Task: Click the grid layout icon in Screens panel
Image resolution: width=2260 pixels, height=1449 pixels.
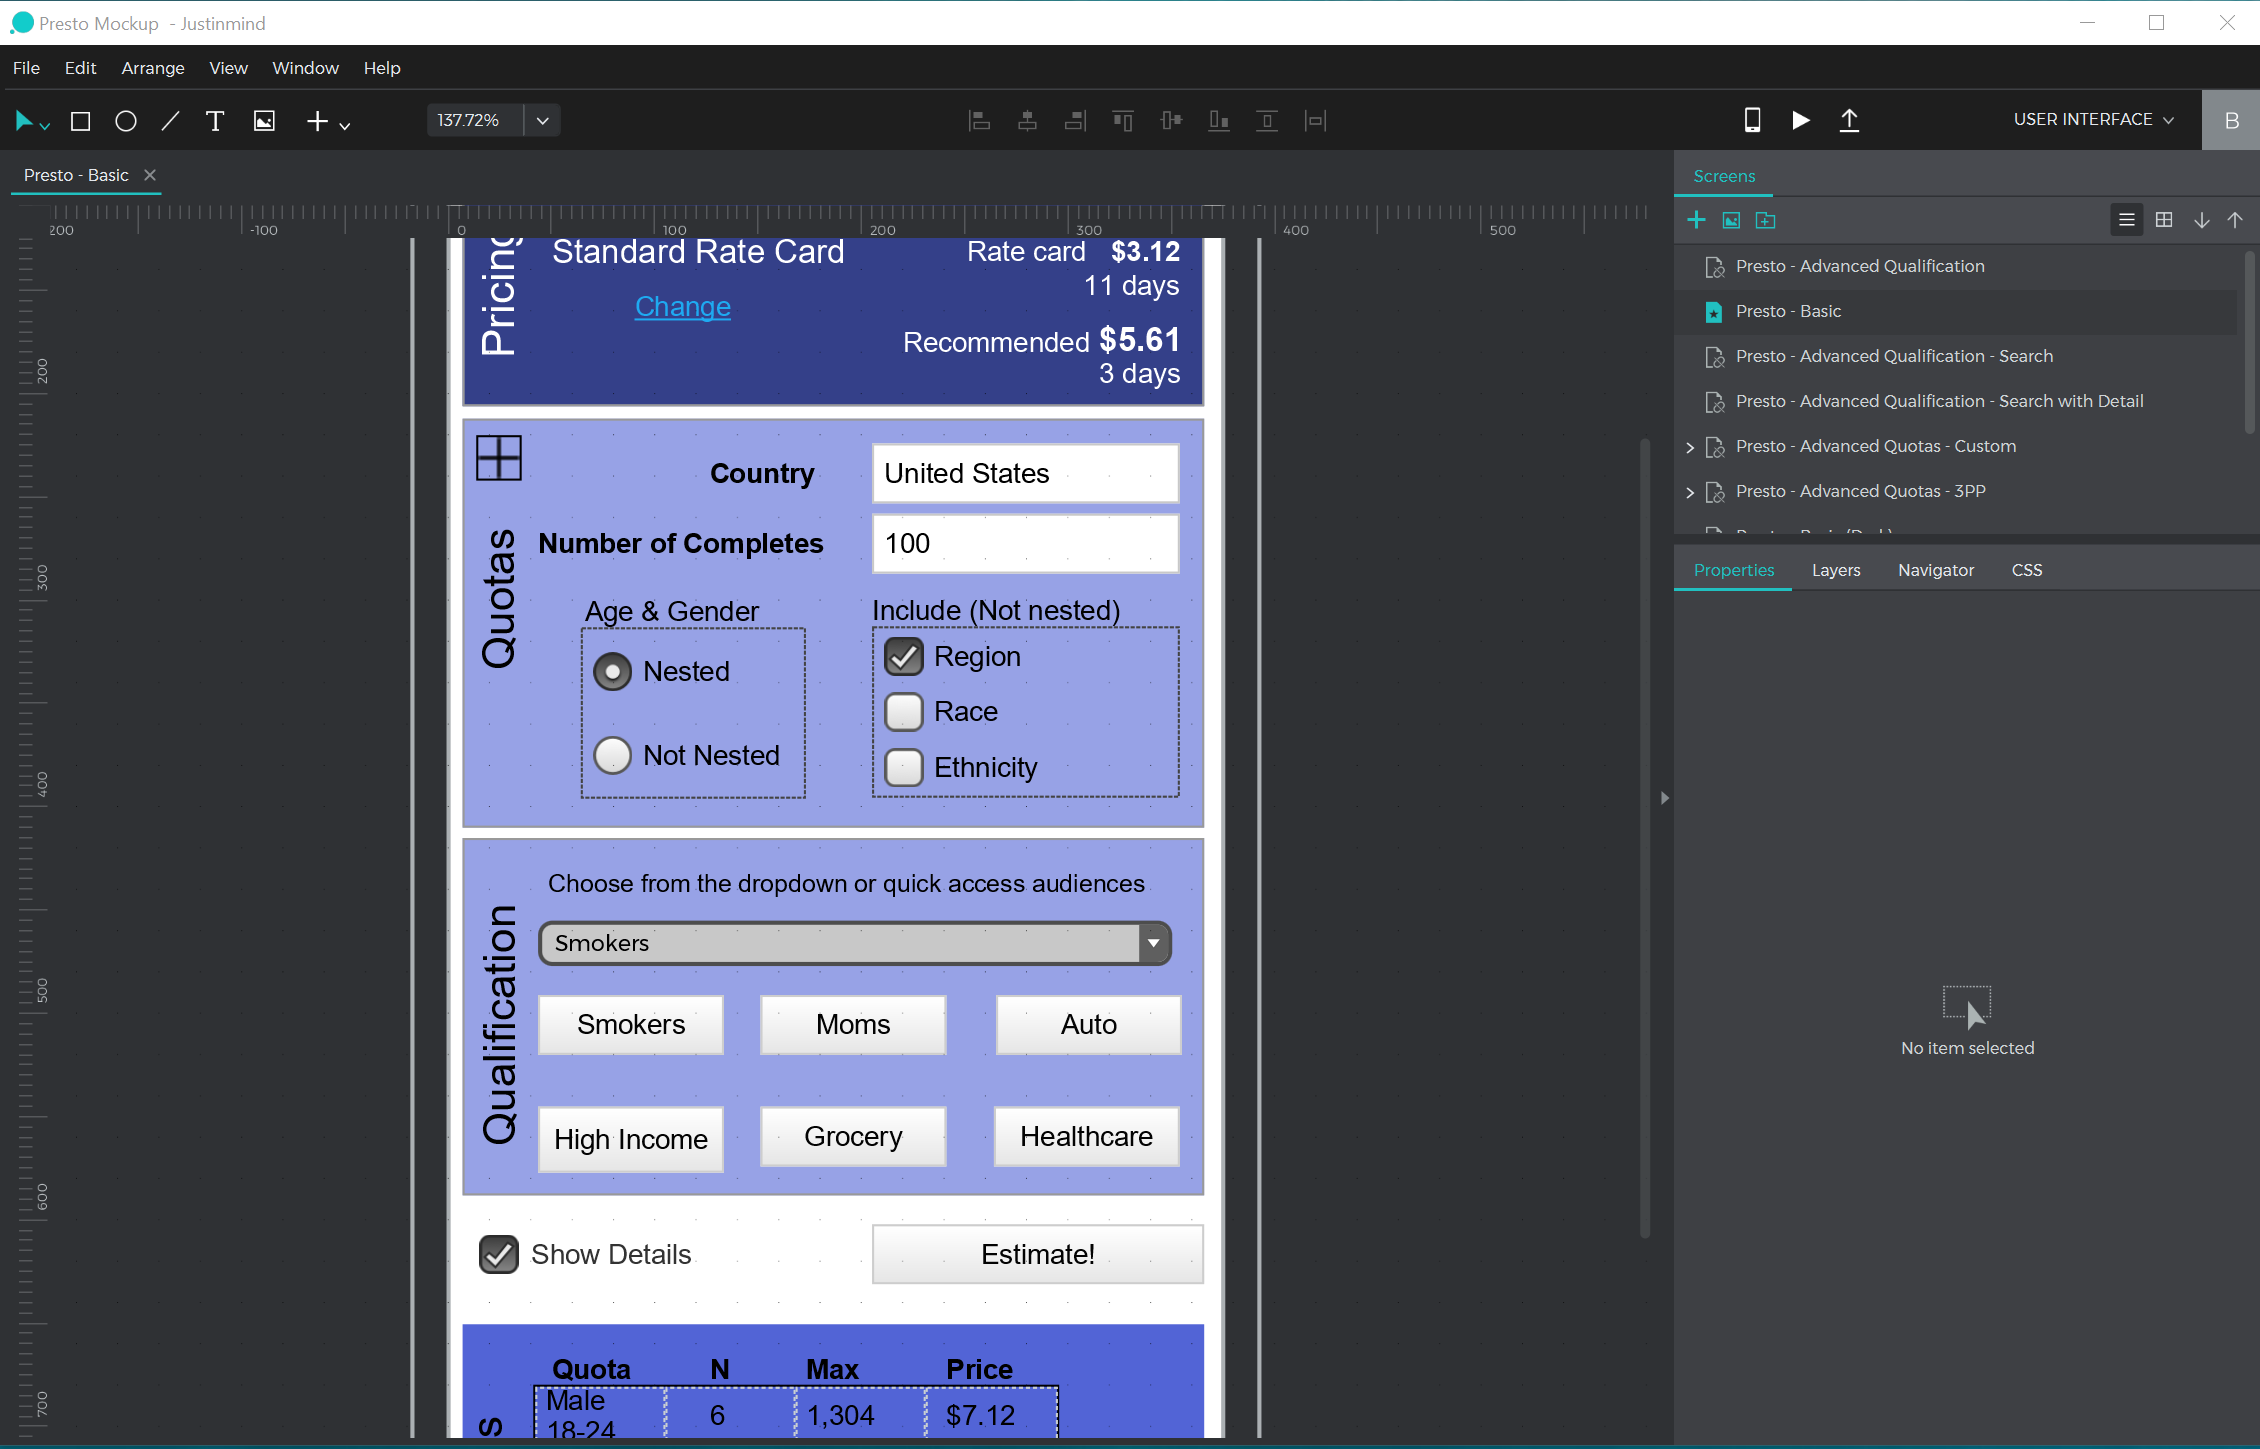Action: click(x=2164, y=219)
